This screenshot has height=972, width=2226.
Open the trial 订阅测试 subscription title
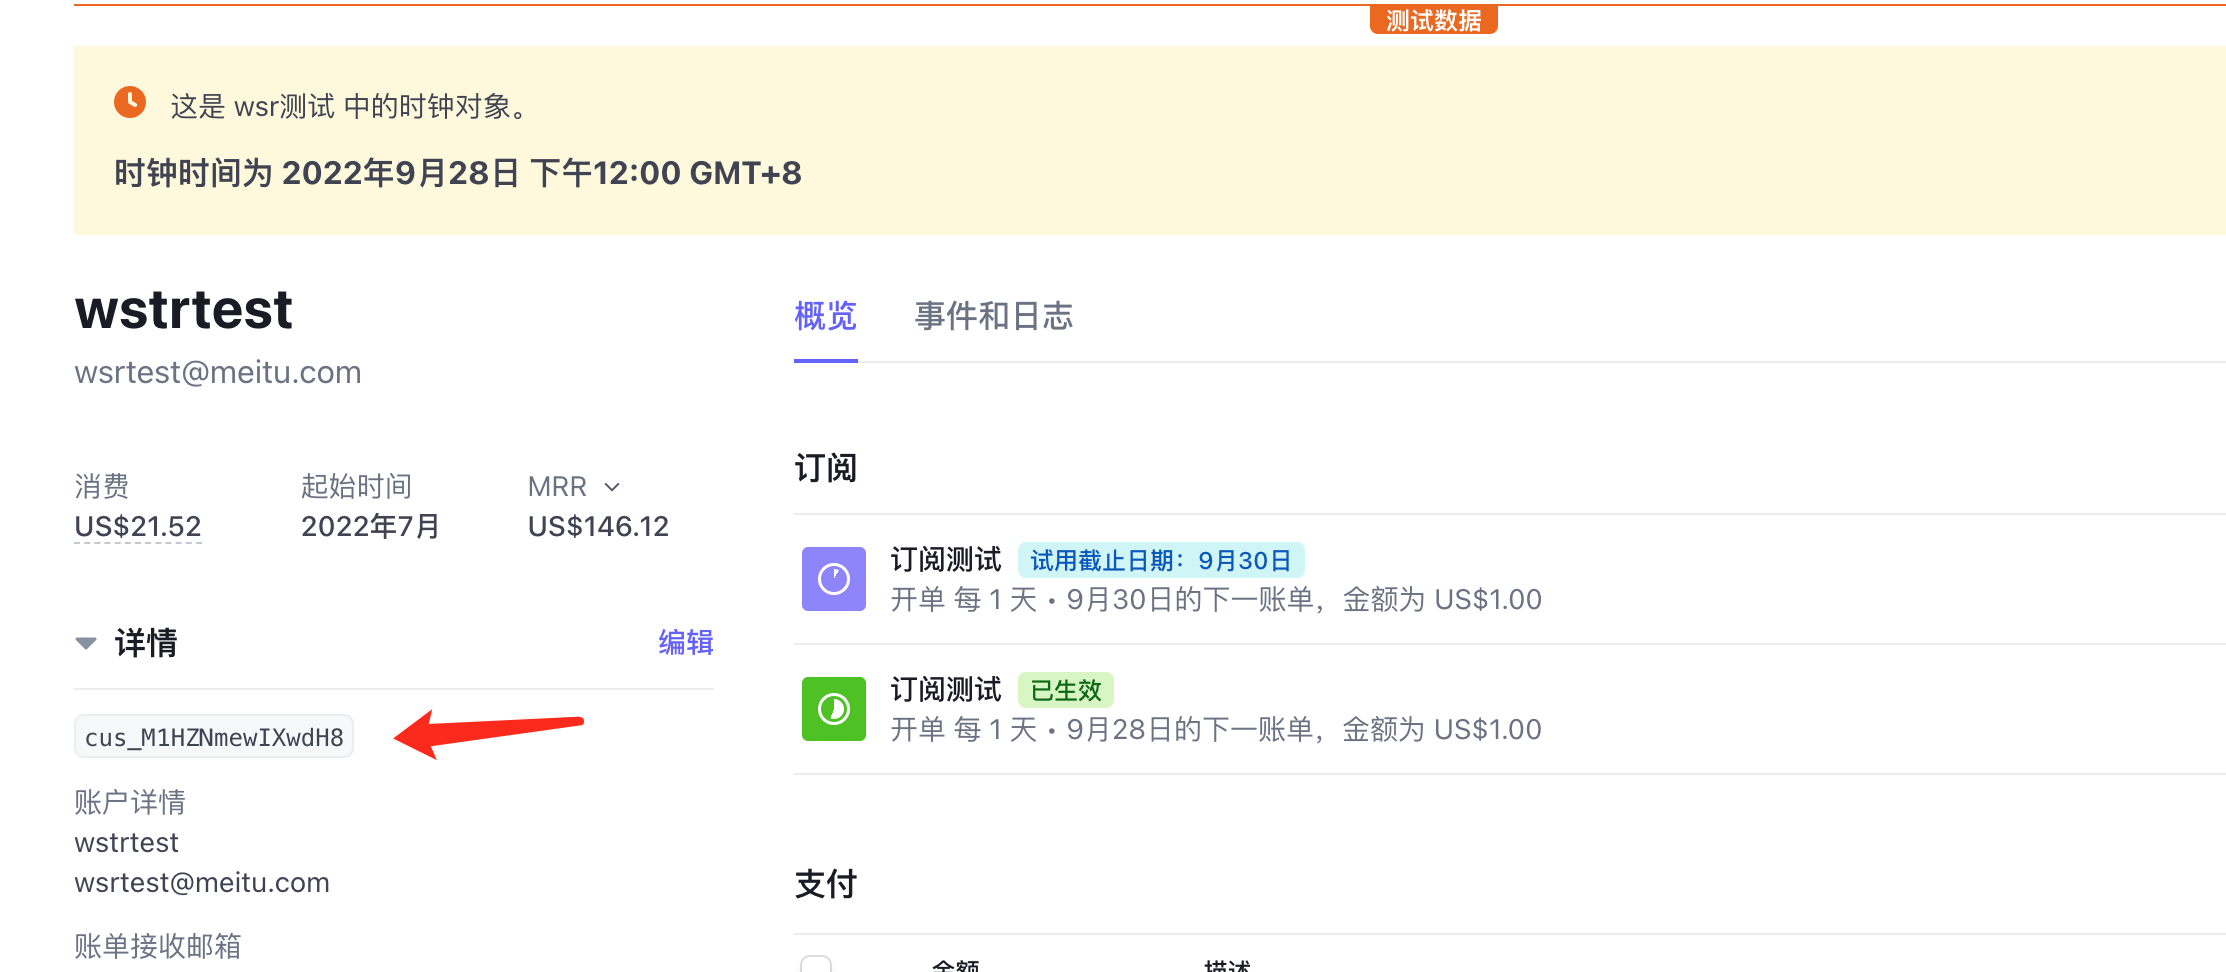(x=945, y=560)
